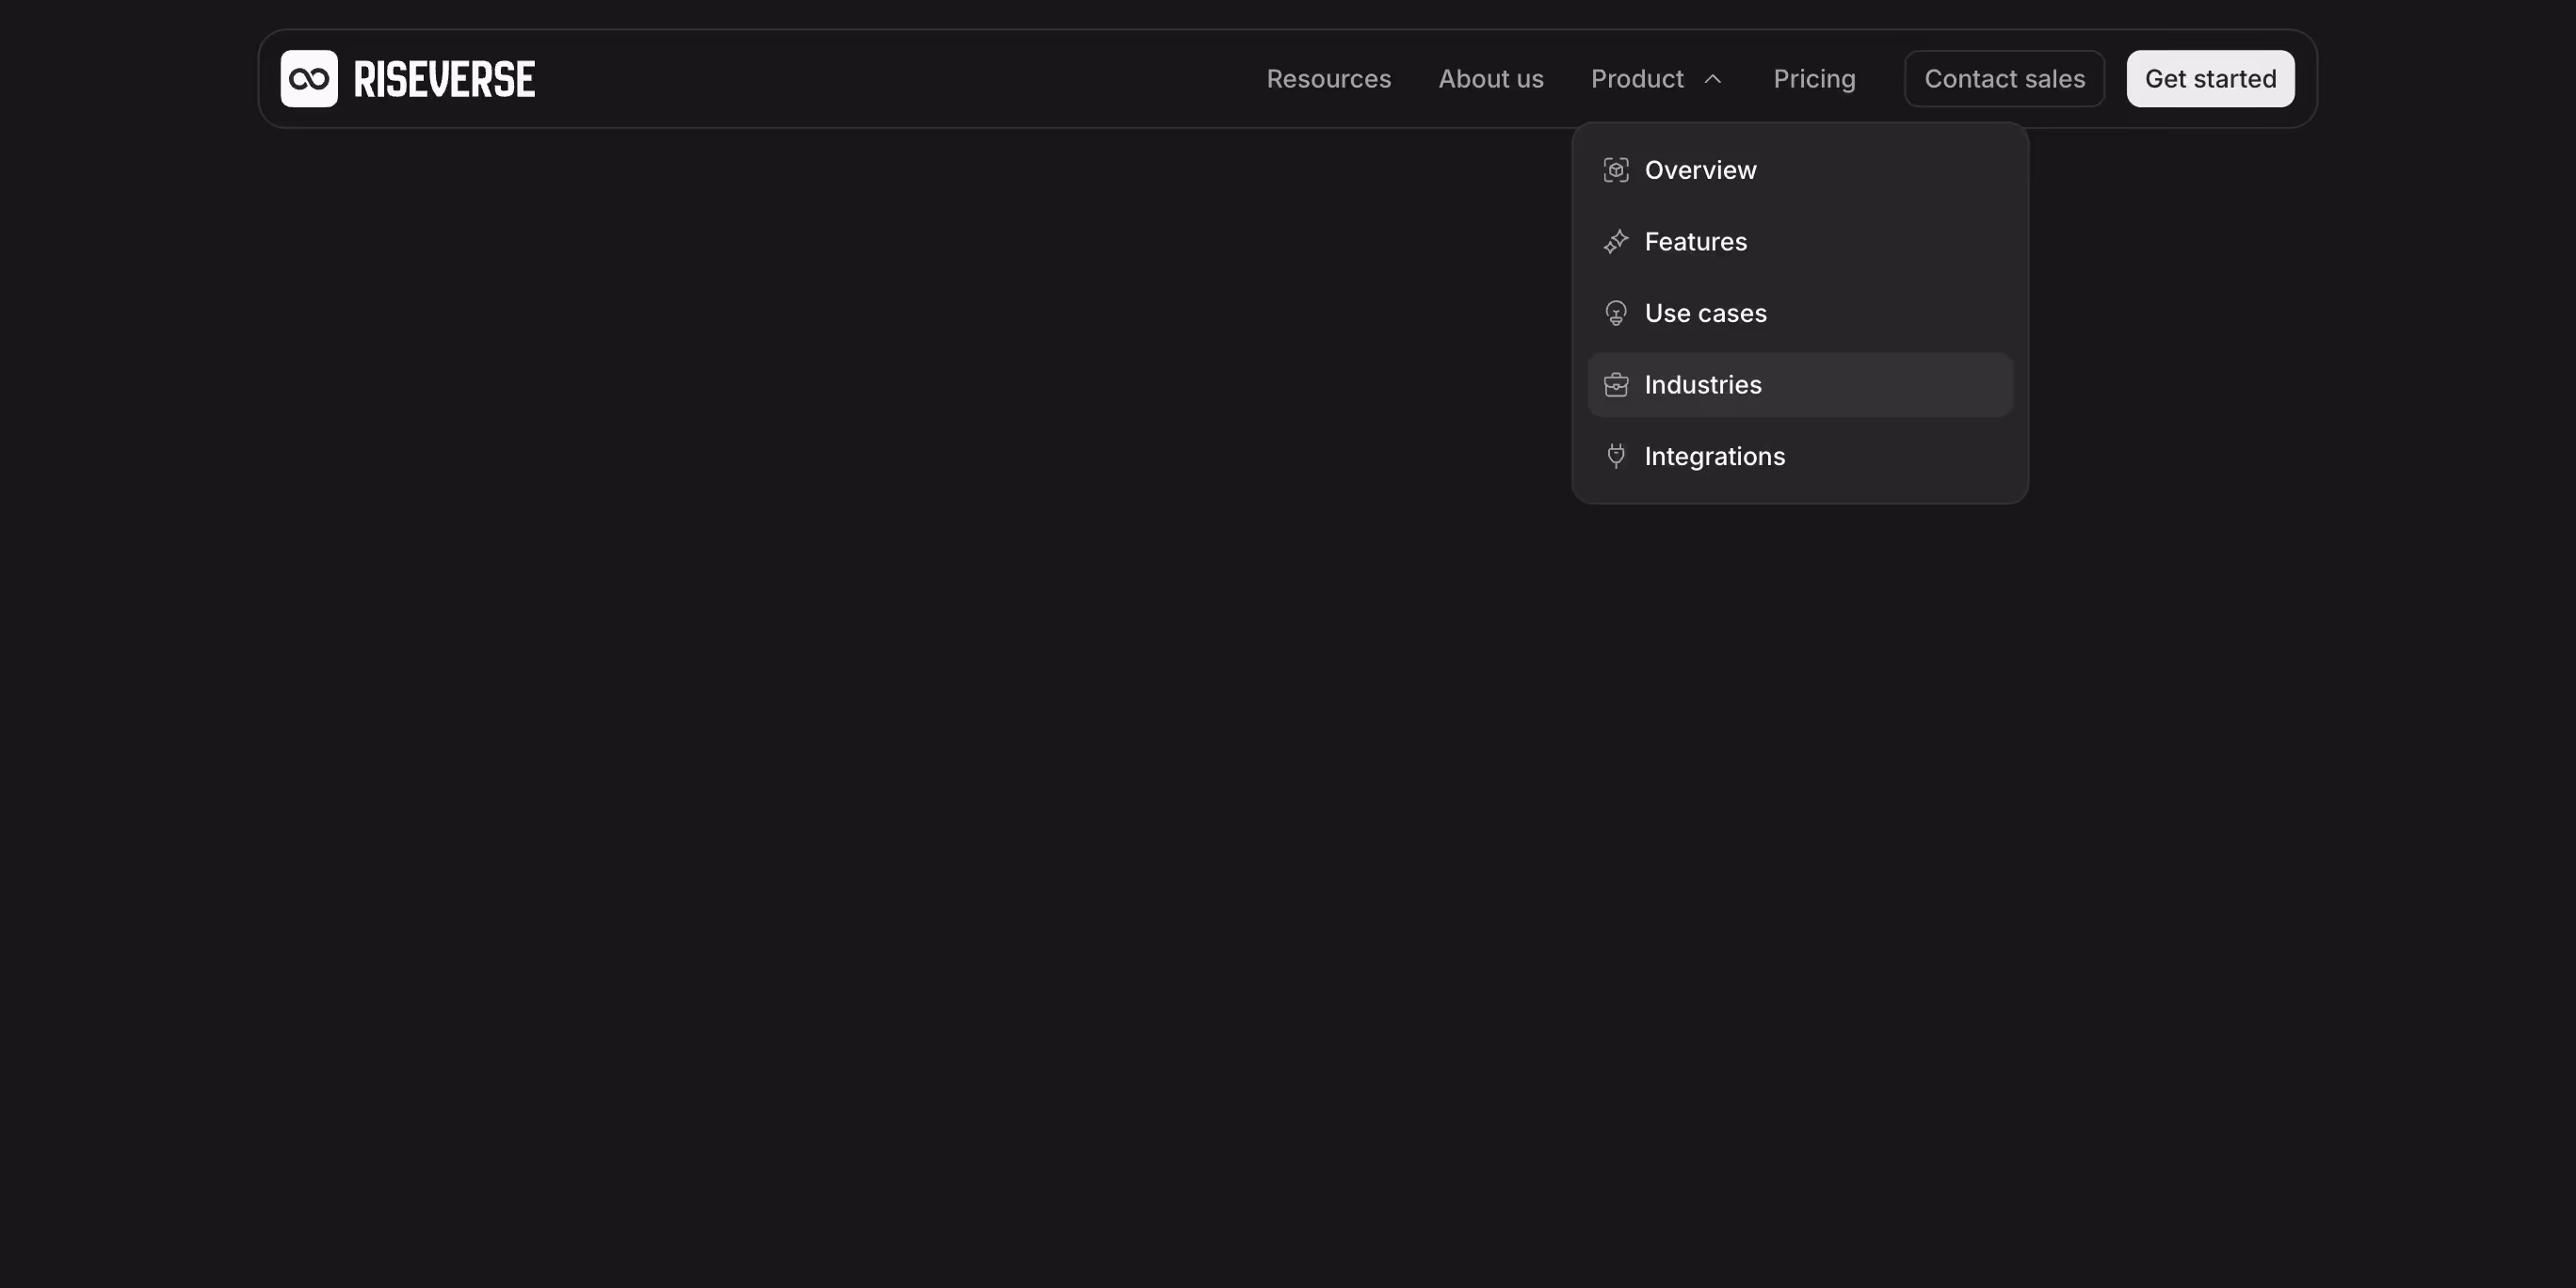This screenshot has height=1288, width=2576.
Task: Click the briefcase icon next to Industries
Action: tap(1616, 384)
